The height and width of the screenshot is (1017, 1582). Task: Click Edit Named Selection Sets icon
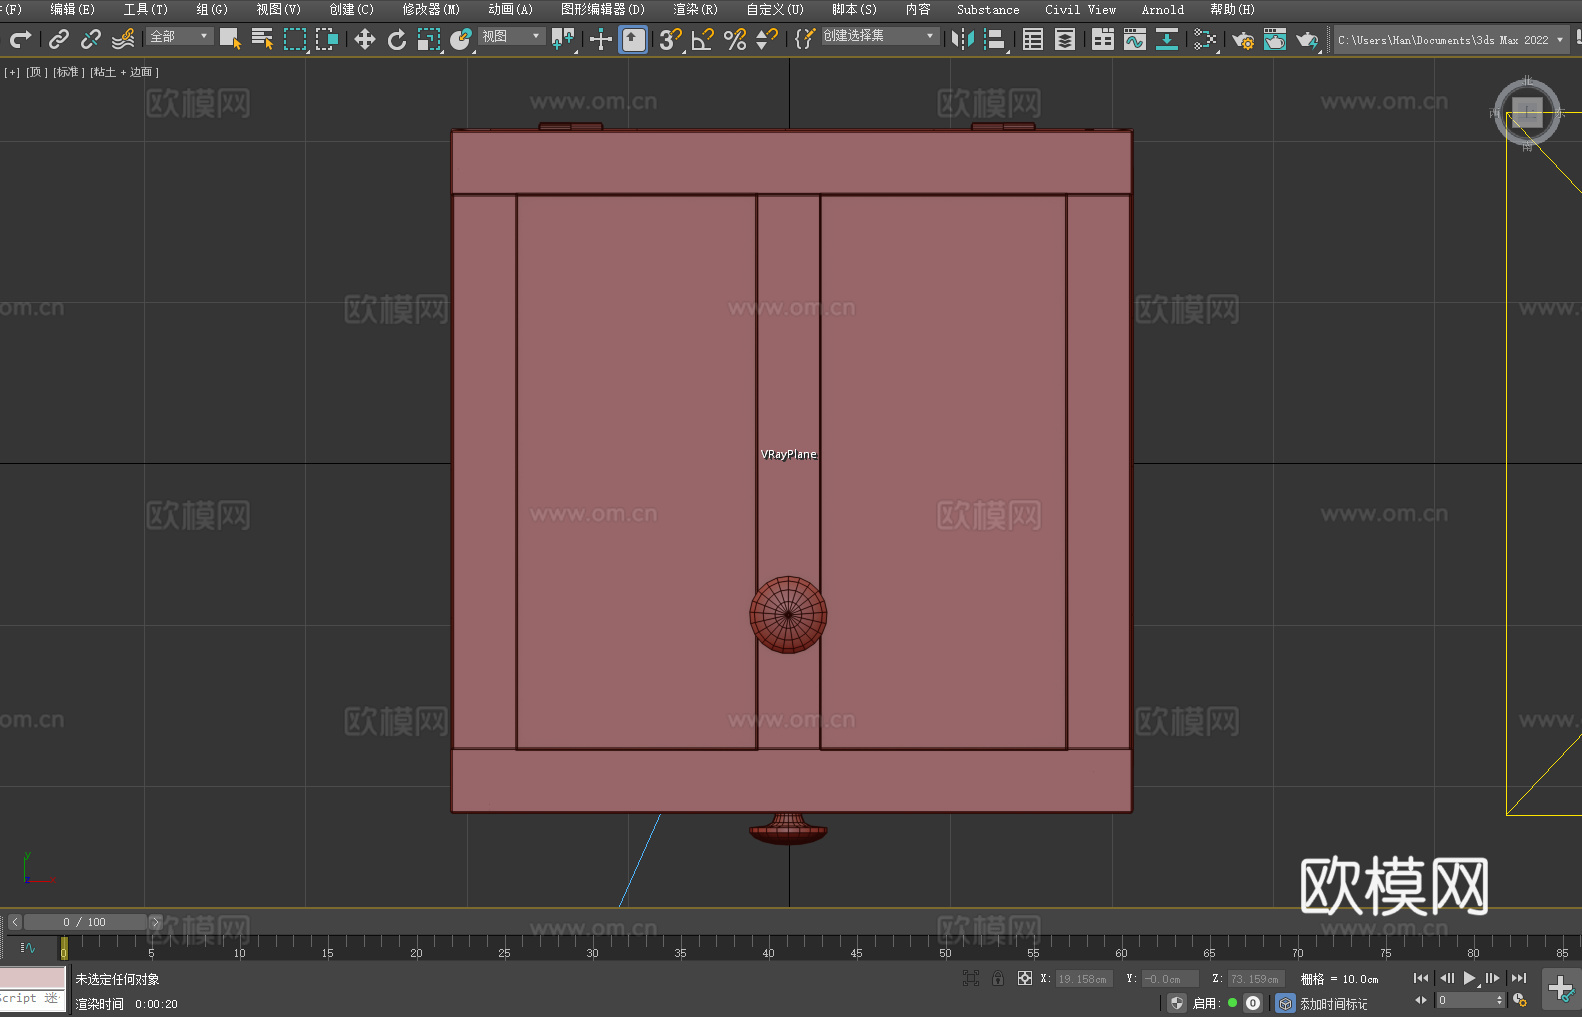click(x=805, y=39)
